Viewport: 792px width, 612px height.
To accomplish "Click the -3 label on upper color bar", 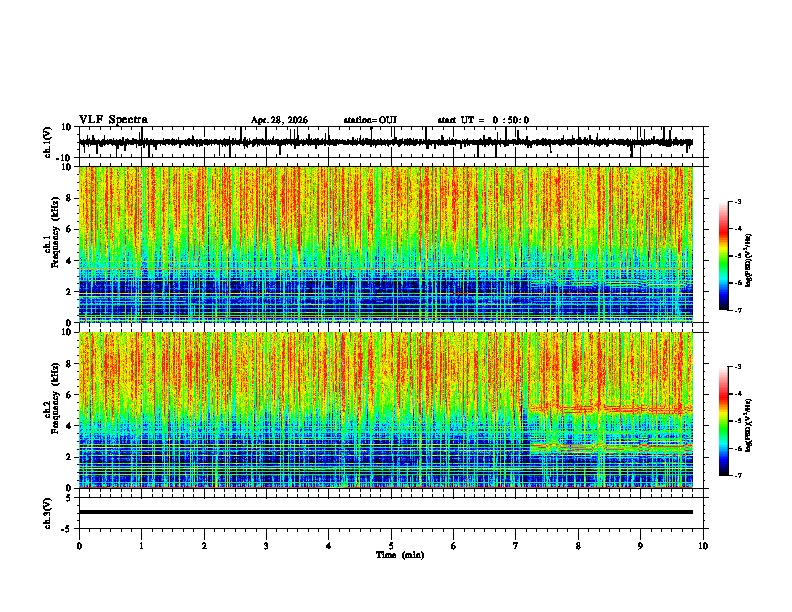I will tap(737, 201).
